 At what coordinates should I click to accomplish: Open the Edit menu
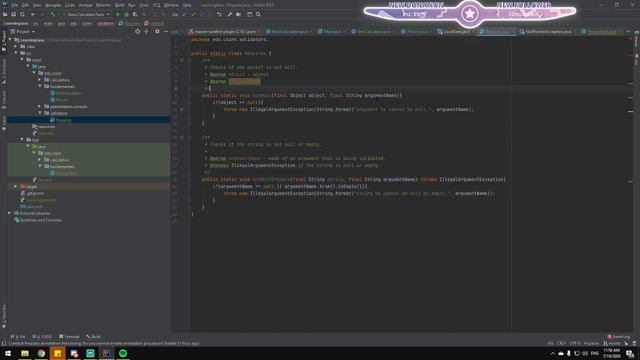(x=25, y=5)
